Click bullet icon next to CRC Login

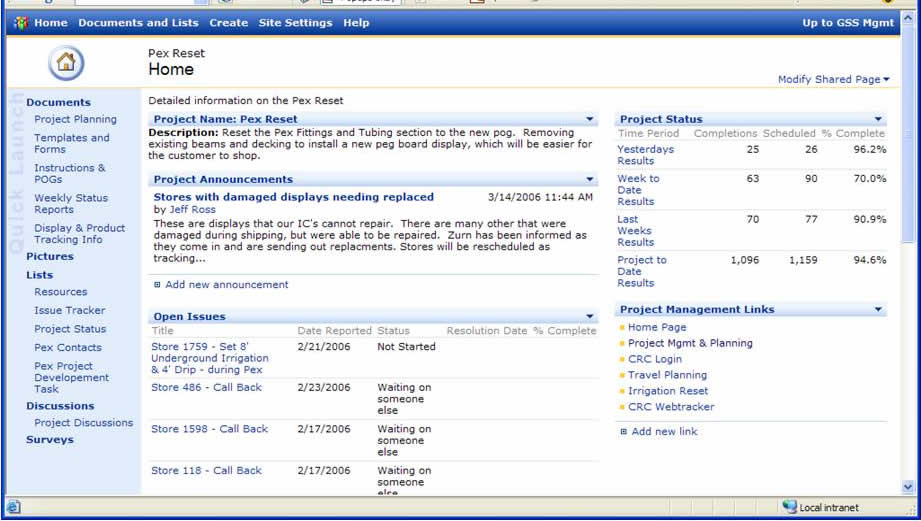pyautogui.click(x=622, y=359)
